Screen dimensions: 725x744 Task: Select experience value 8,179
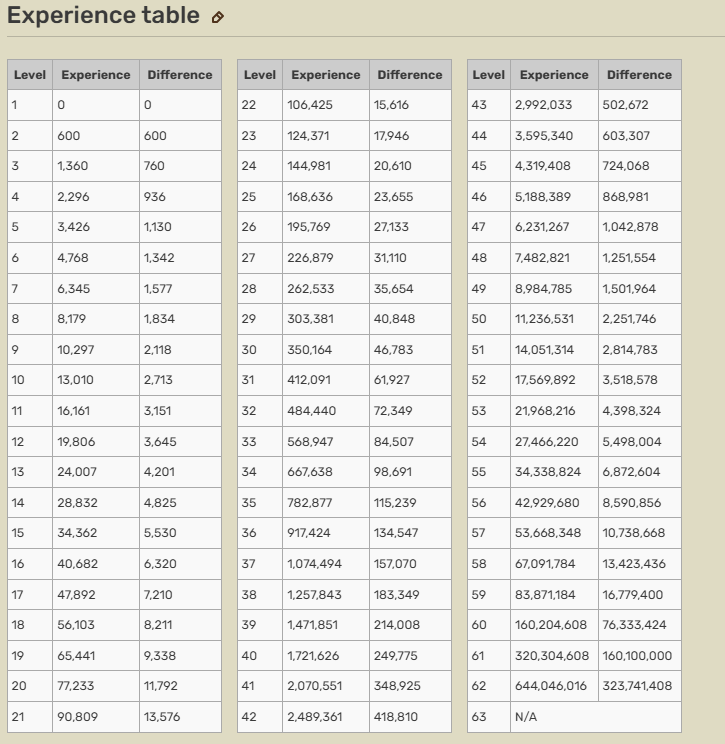[x=72, y=319]
